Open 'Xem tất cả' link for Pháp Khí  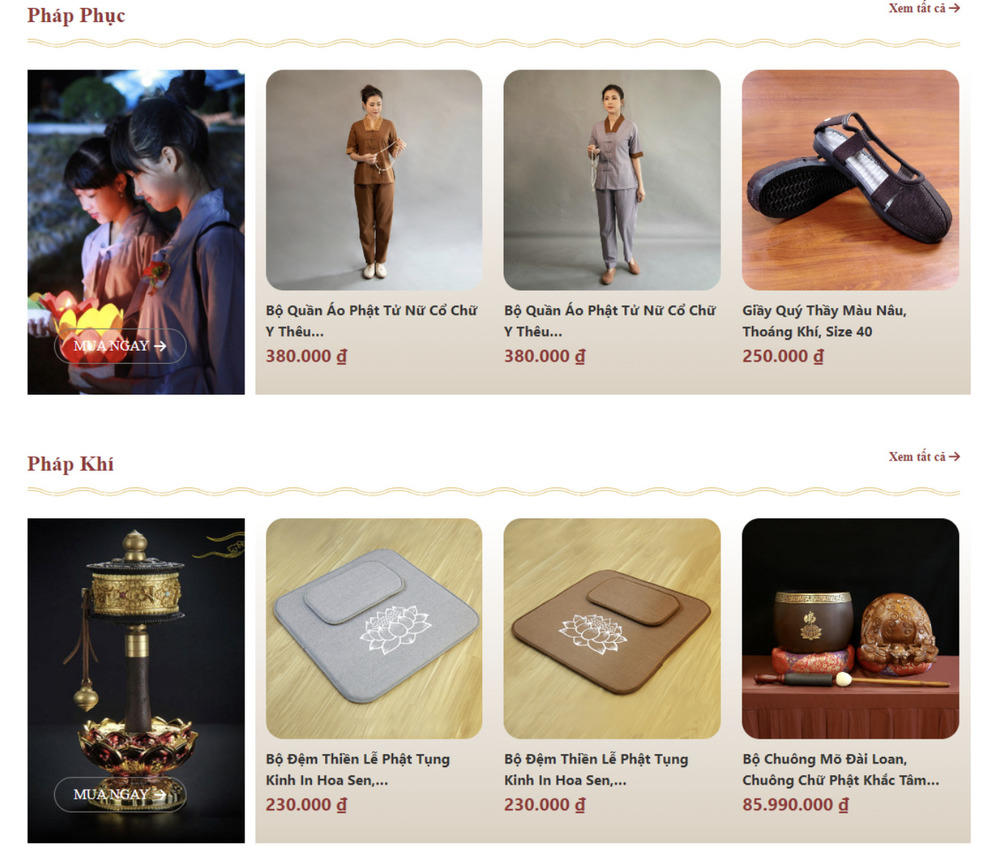click(923, 457)
